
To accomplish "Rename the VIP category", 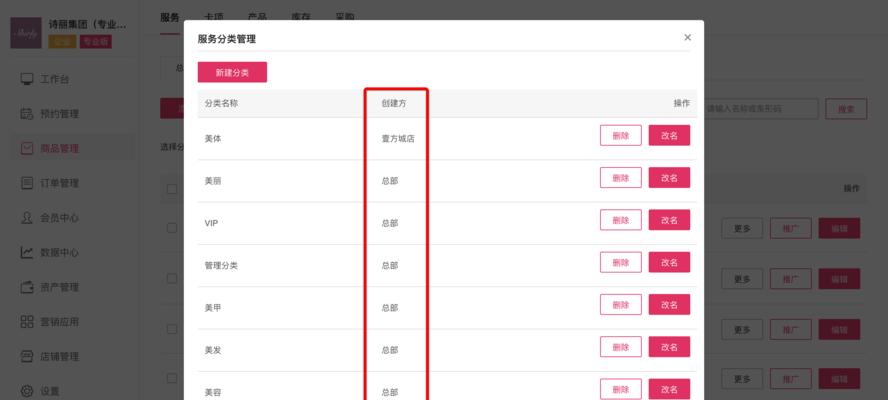I will click(x=669, y=220).
